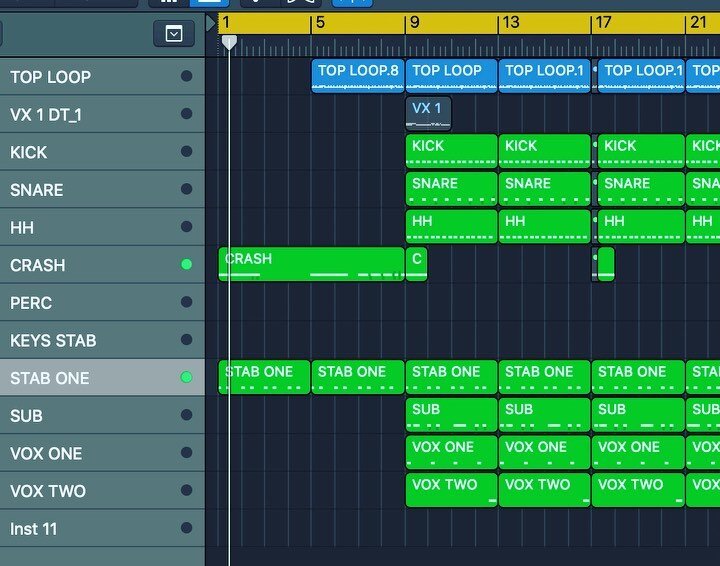Select the HH track header

[x=102, y=227]
